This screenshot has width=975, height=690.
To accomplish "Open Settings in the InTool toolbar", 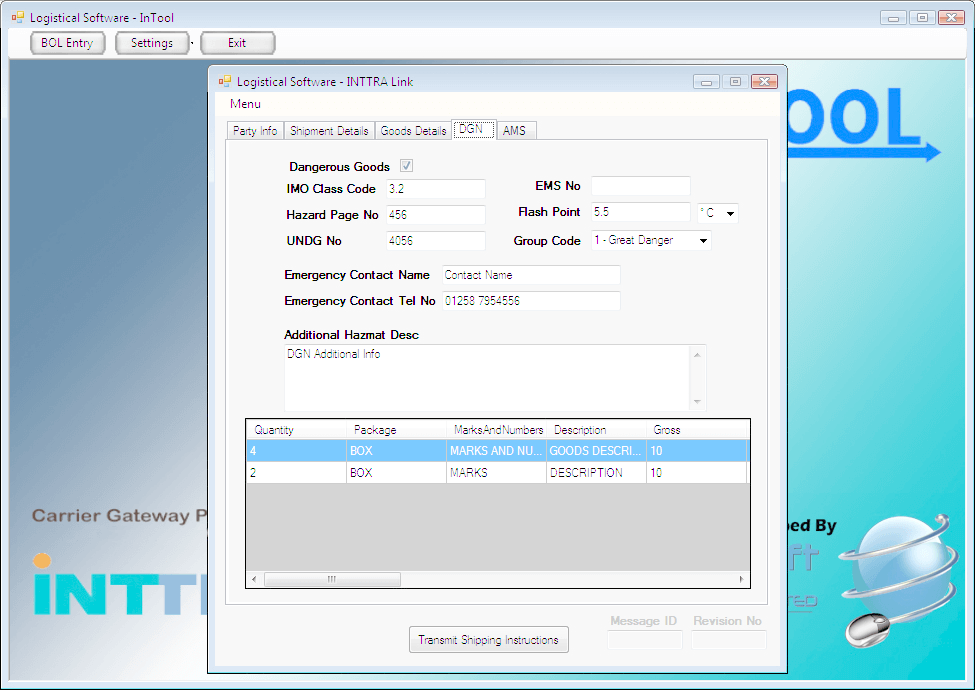I will tap(152, 43).
